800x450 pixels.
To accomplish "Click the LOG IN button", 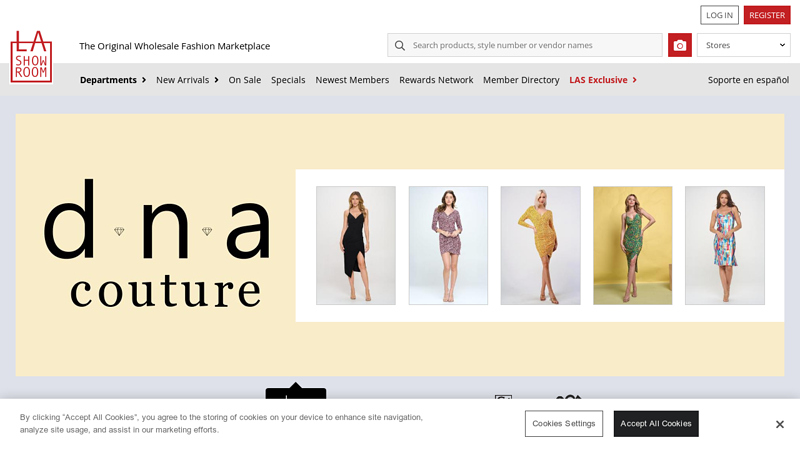I will pos(719,15).
